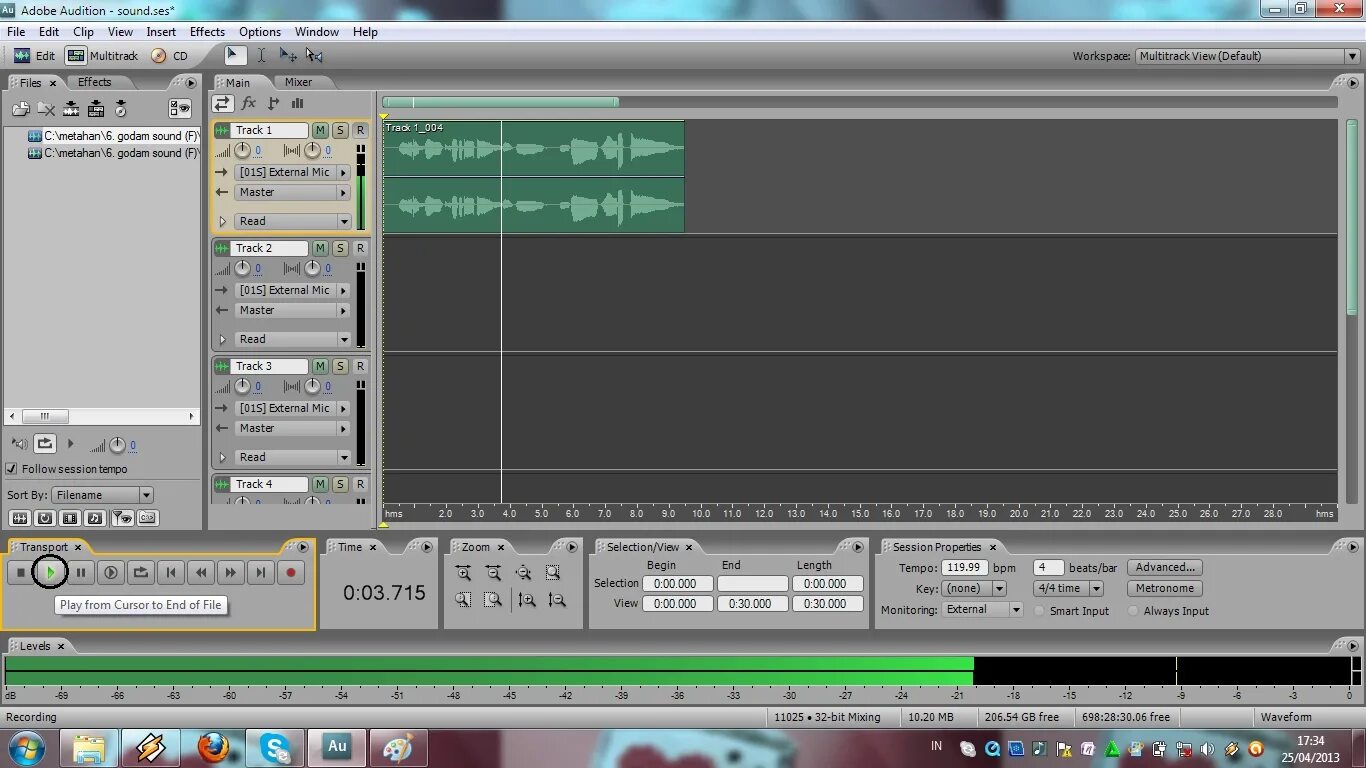Show the EQ track controls
The width and height of the screenshot is (1366, 768).
pyautogui.click(x=297, y=103)
